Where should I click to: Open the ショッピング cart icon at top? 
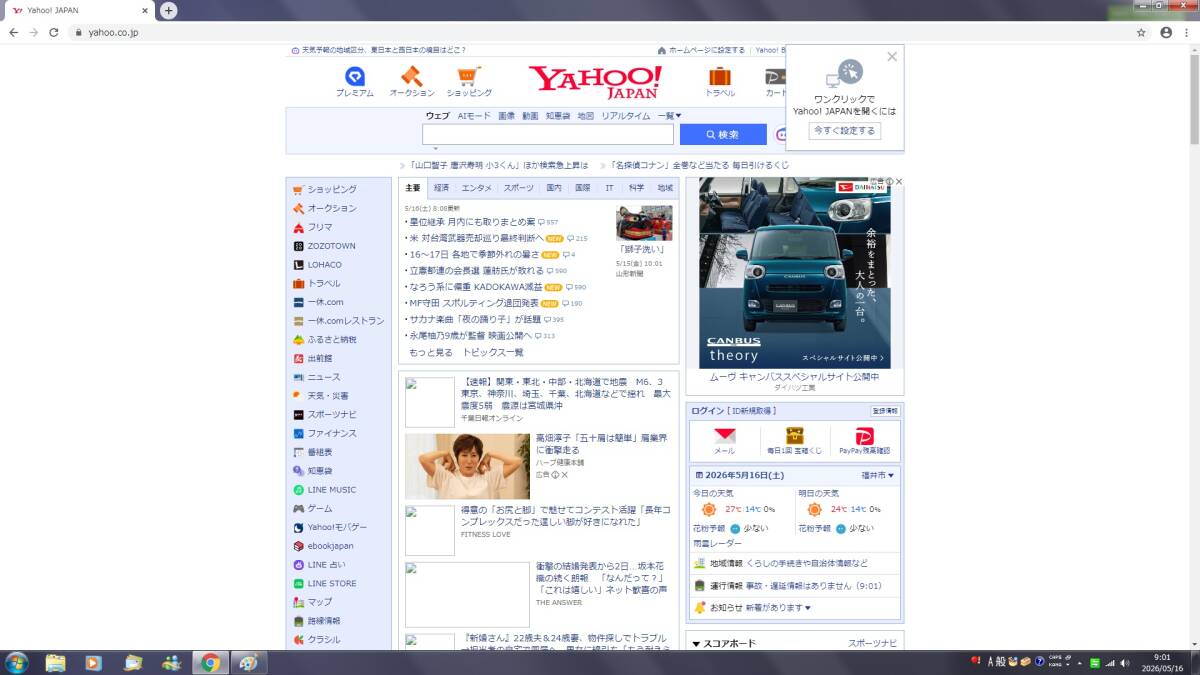pyautogui.click(x=469, y=77)
